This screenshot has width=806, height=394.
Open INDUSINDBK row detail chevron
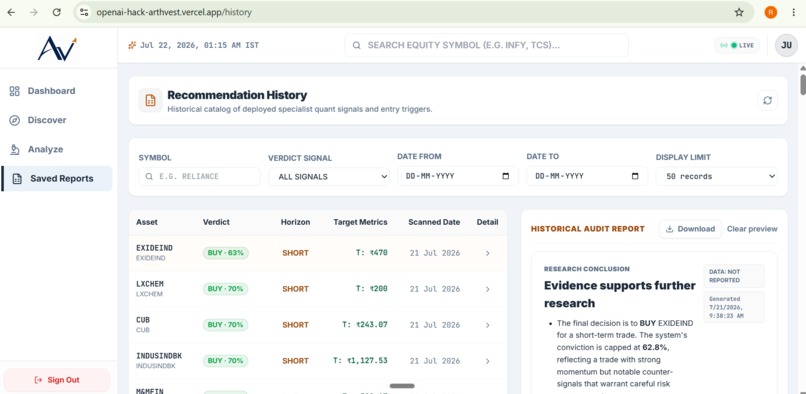click(487, 361)
